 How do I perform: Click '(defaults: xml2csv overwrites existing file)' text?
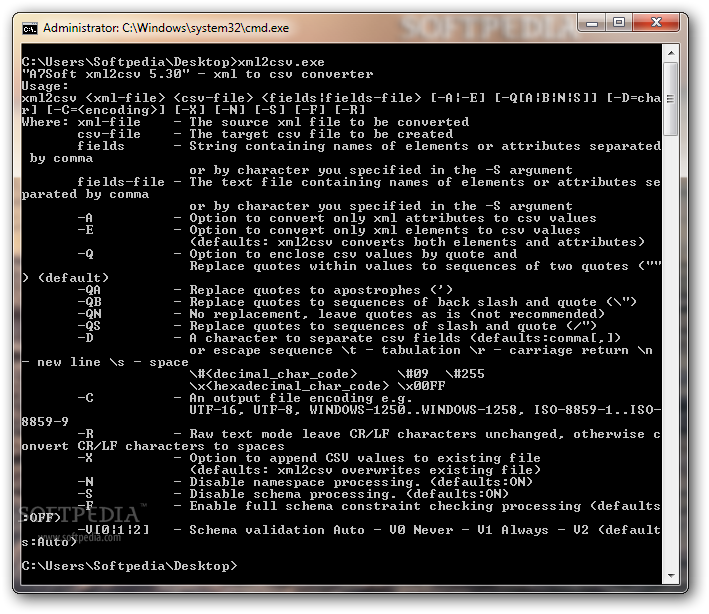coord(365,470)
